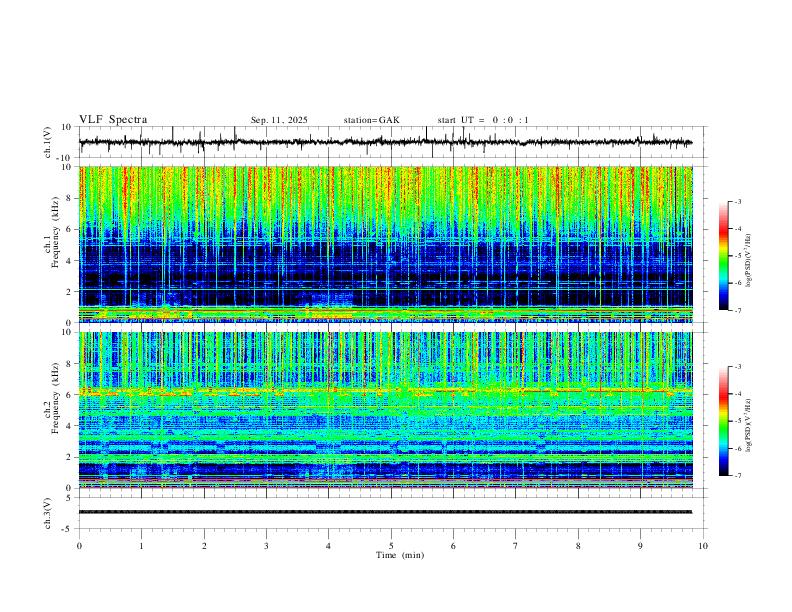Click the "6" kHz tick of ch.2 spectrogram
The image size is (792, 612).
point(69,394)
